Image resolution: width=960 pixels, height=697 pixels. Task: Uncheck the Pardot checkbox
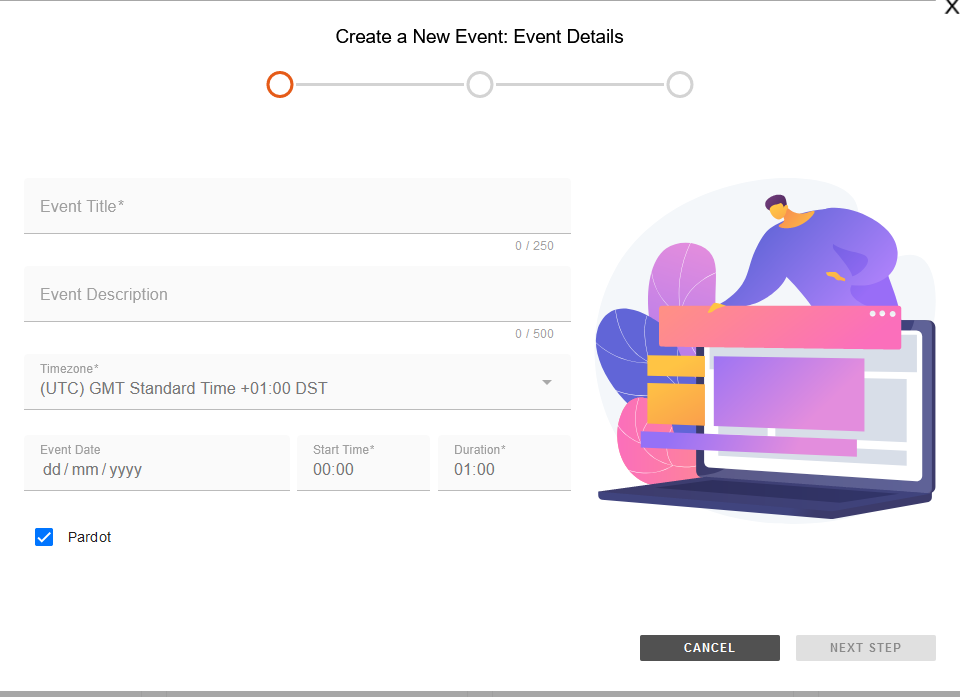(44, 537)
